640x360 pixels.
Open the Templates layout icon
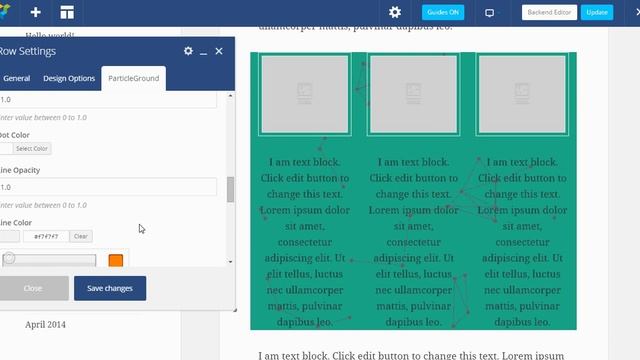[67, 12]
